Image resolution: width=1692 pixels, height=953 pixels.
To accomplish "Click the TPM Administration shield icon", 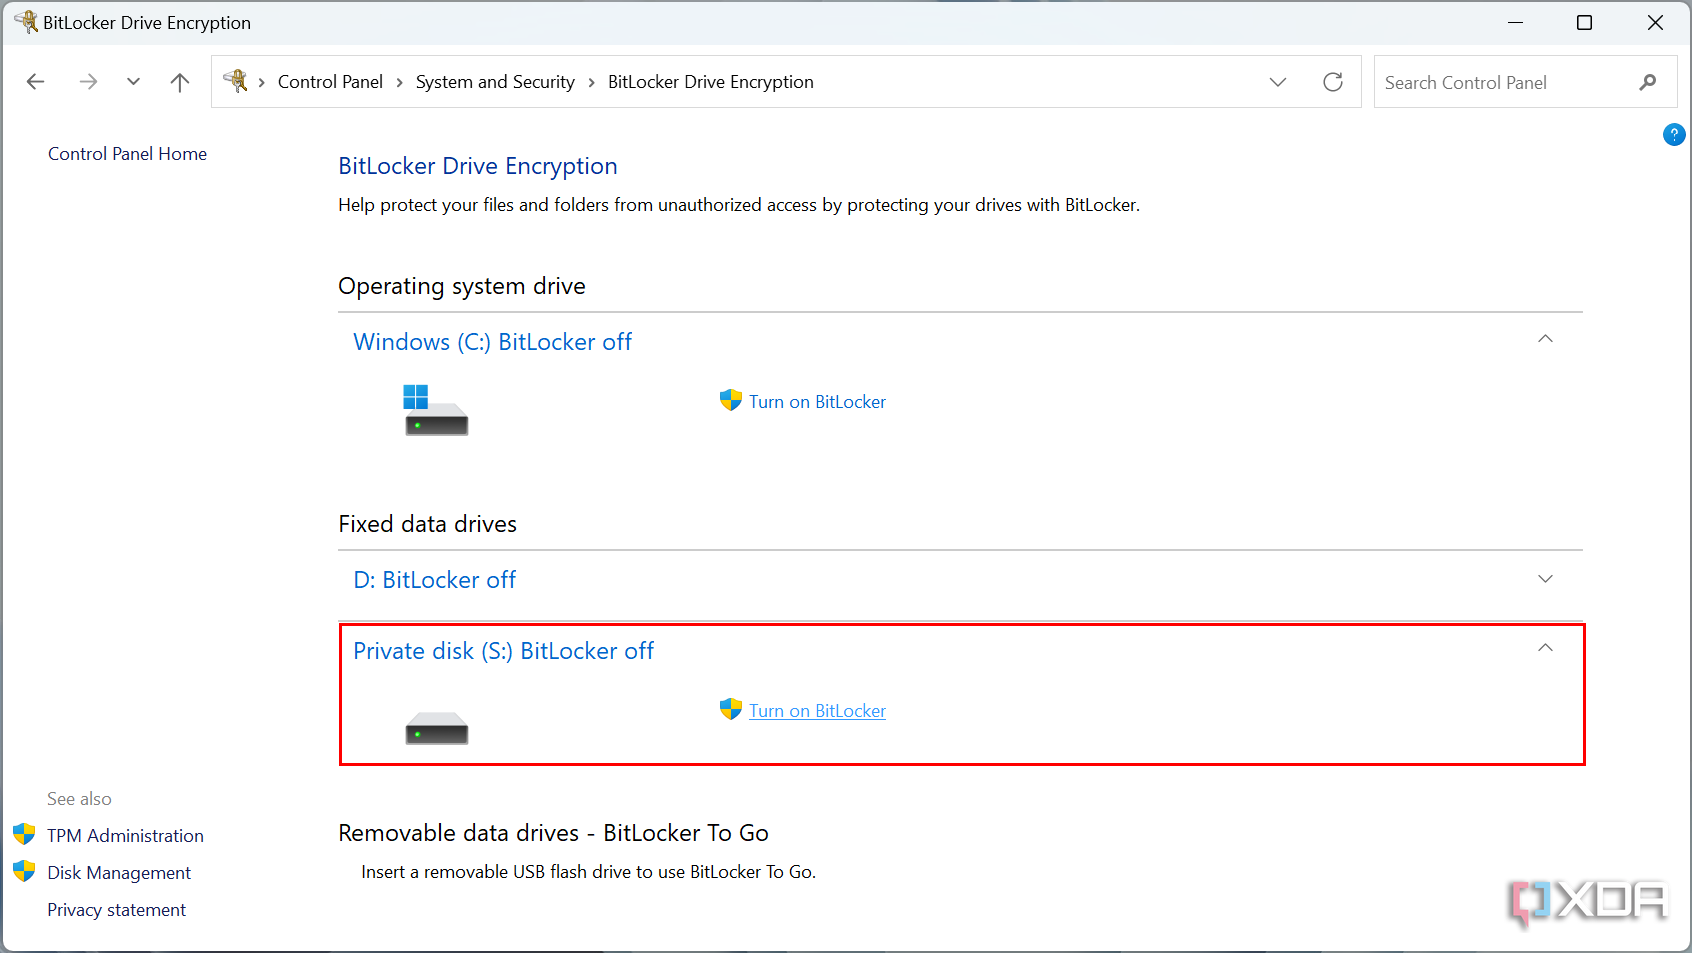I will [24, 834].
